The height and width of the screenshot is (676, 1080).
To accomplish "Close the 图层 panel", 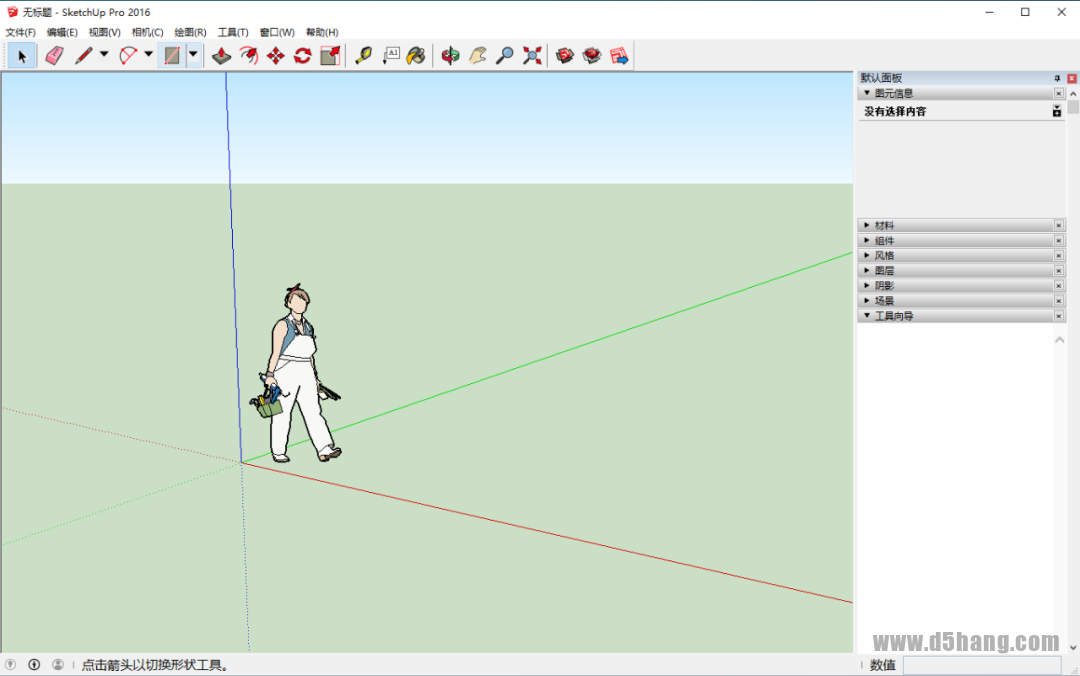I will 1059,271.
